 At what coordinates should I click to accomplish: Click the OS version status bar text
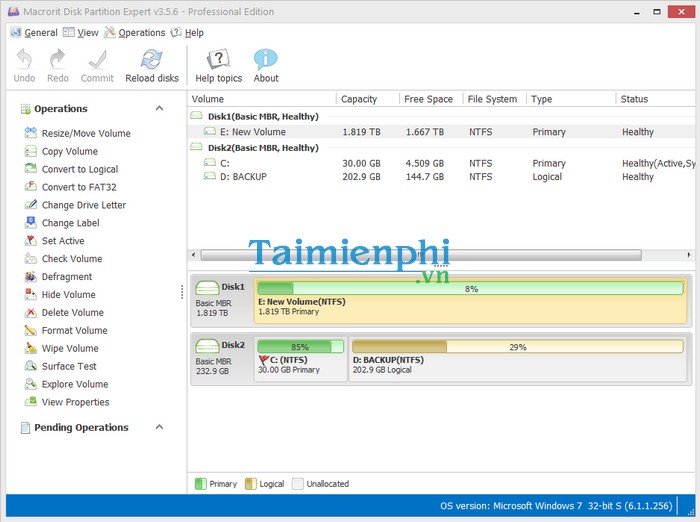[556, 506]
